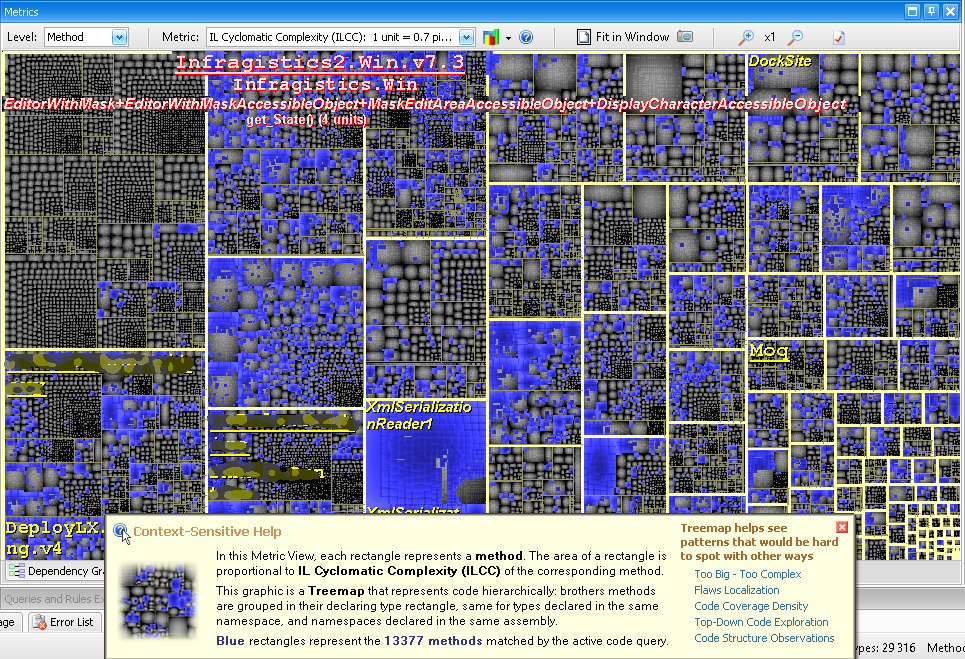
Task: Click the get_State() (4 units) method label
Action: (x=306, y=119)
